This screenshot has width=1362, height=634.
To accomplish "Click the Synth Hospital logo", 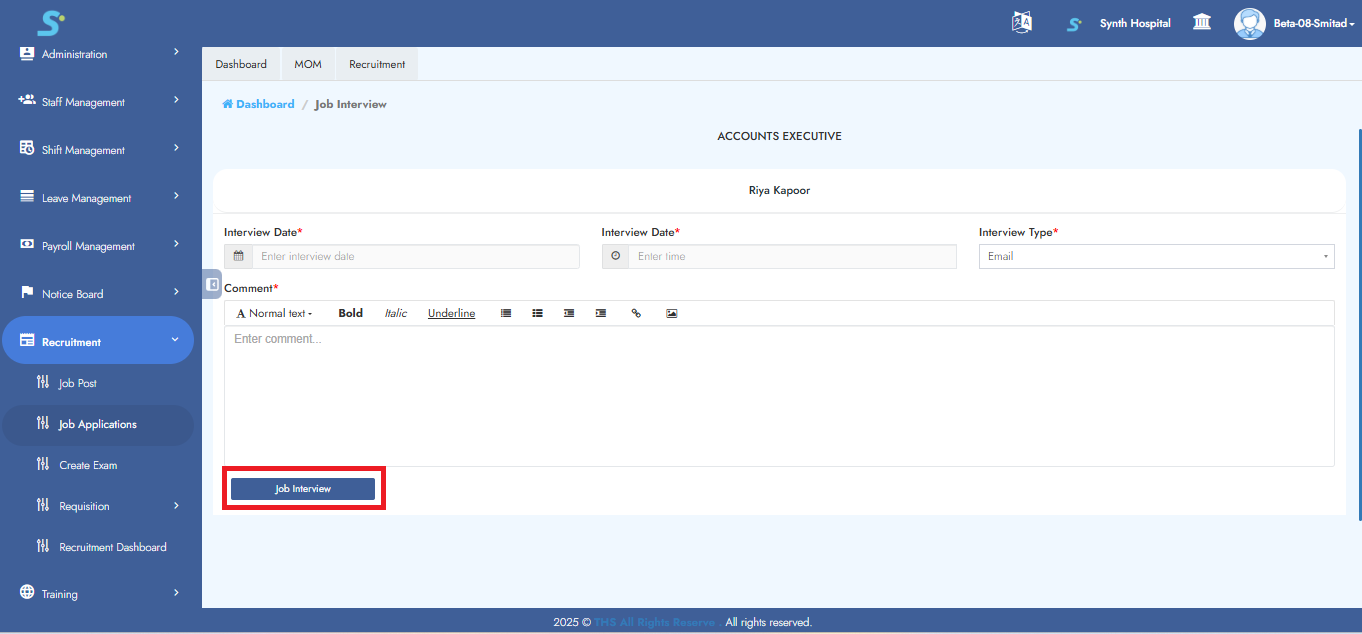I will pos(1072,22).
